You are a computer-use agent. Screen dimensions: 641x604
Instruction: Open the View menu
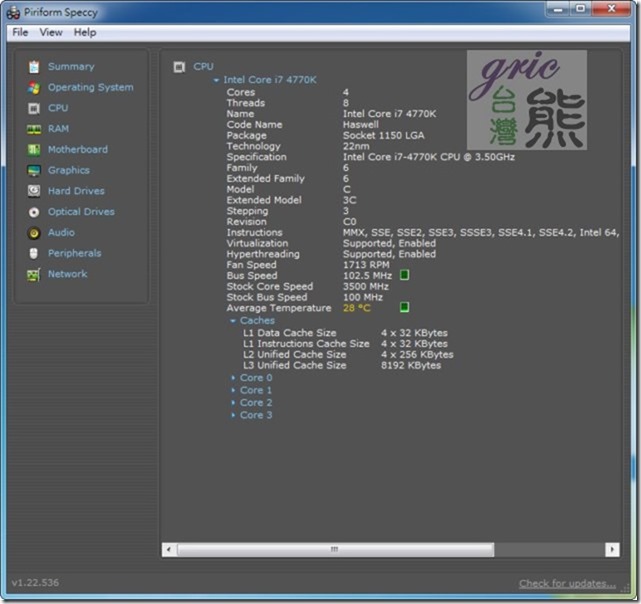pos(51,32)
